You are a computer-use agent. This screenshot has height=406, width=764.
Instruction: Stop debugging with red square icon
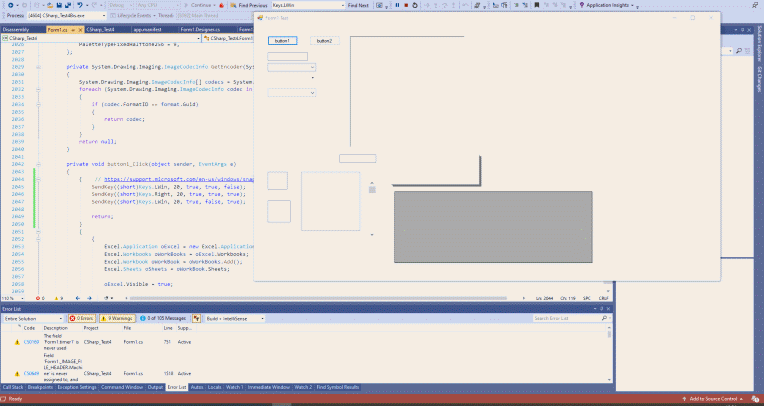[x=406, y=5]
